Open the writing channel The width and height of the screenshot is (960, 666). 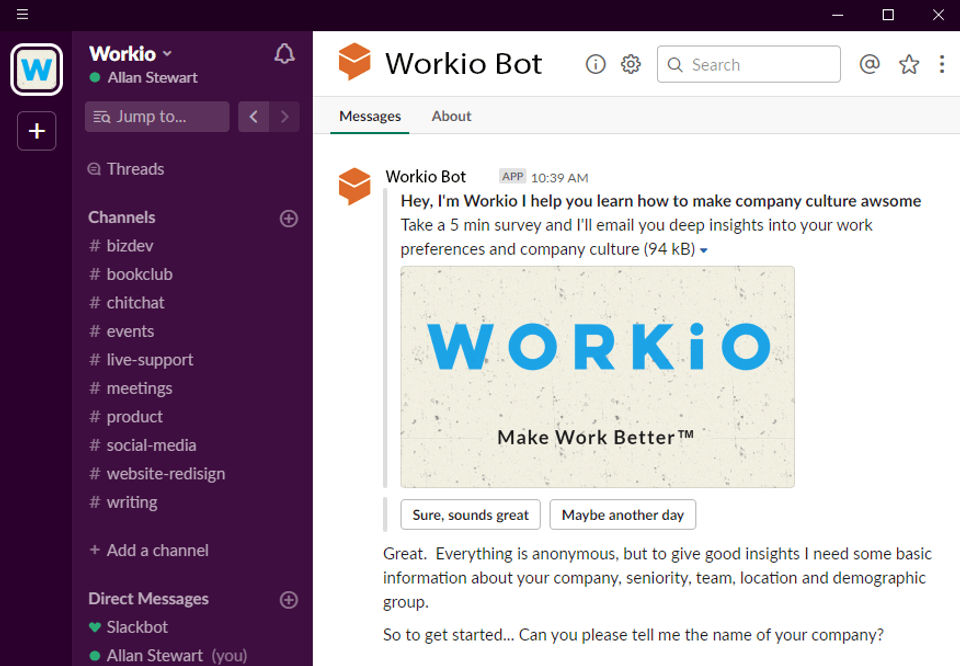point(123,502)
